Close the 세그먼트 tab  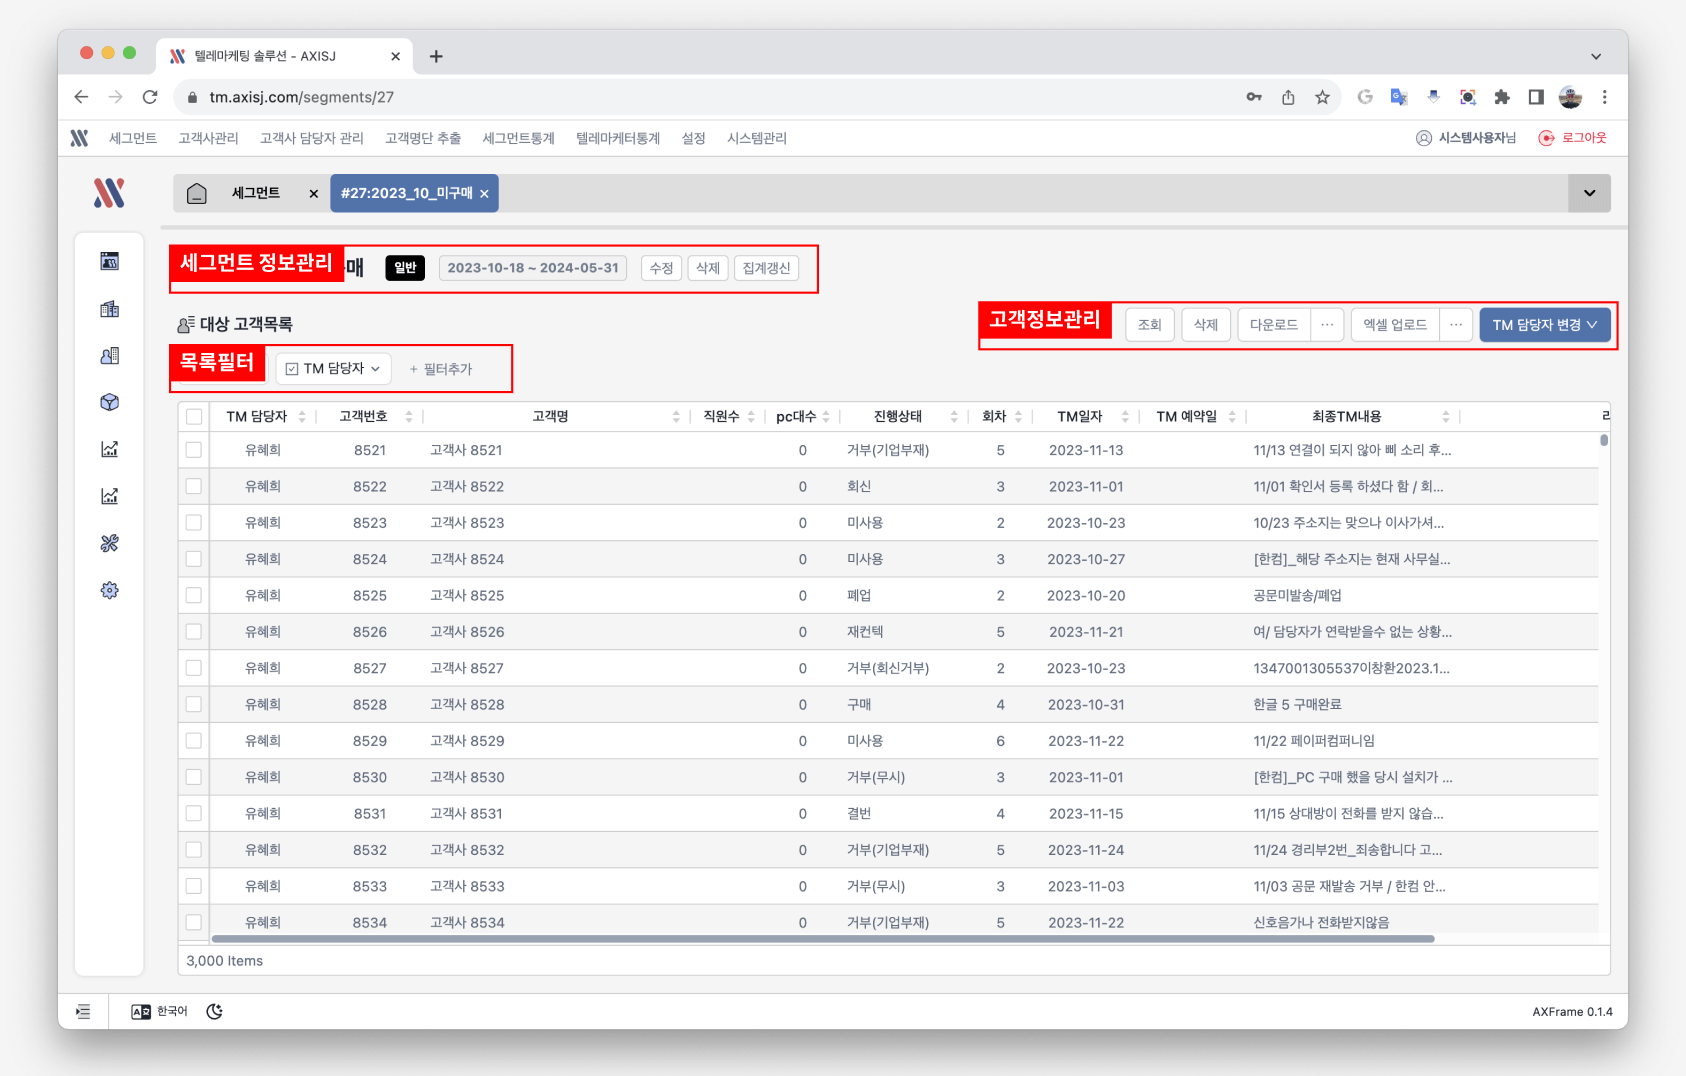314,194
